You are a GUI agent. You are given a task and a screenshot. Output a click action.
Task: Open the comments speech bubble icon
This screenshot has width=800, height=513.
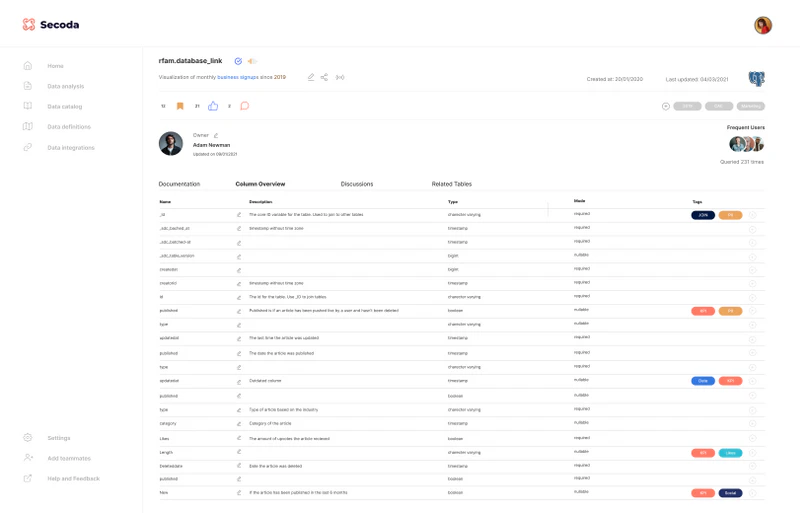(244, 106)
